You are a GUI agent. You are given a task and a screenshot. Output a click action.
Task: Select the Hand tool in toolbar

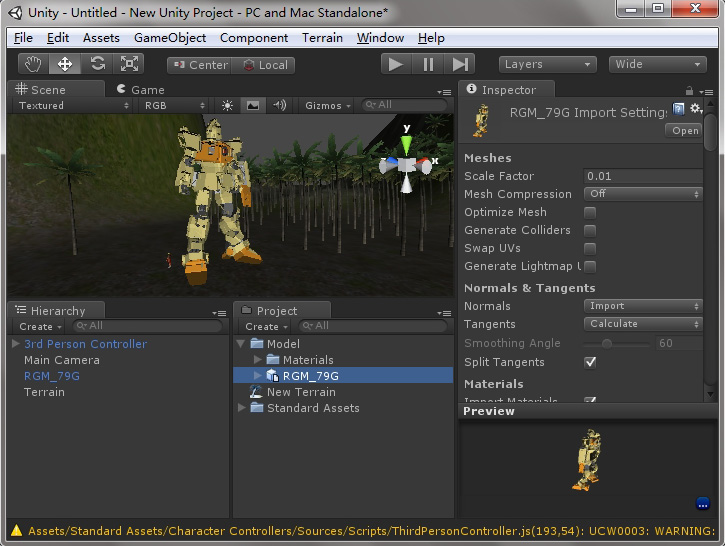[33, 64]
